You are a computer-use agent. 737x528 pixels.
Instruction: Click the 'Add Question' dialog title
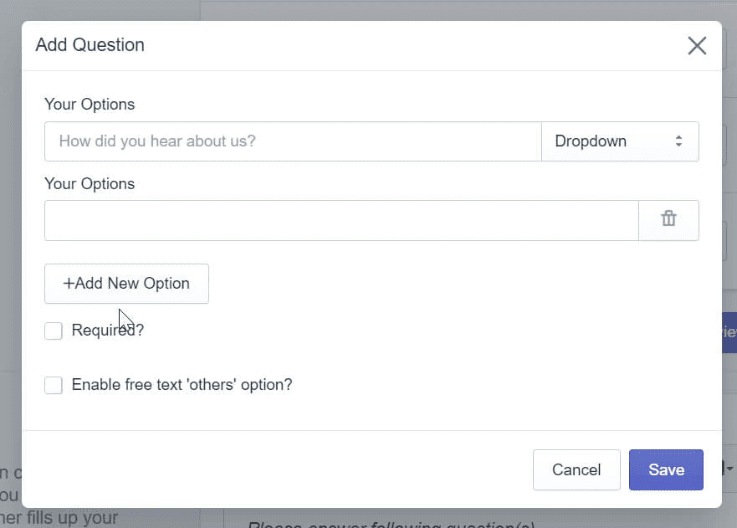pyautogui.click(x=90, y=45)
